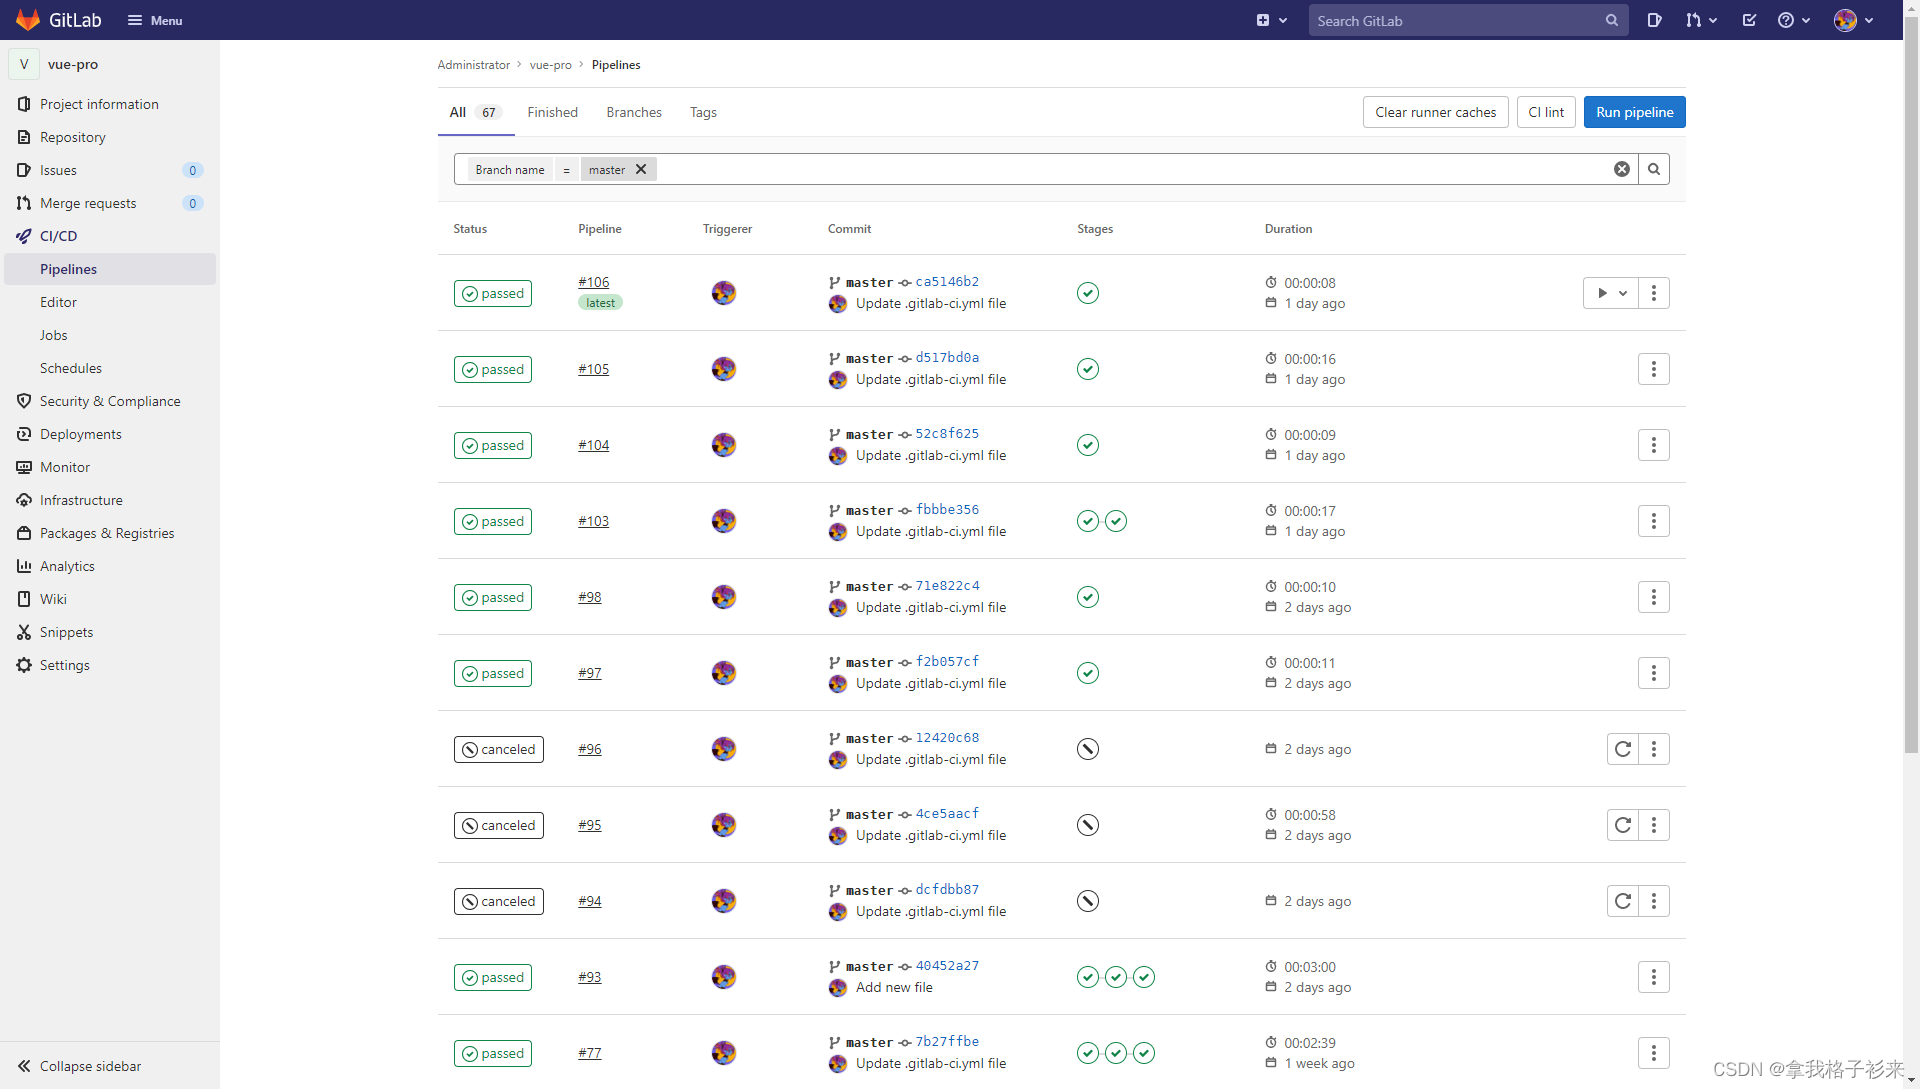Image resolution: width=1920 pixels, height=1089 pixels.
Task: Click the Run pipeline button
Action: 1634,112
